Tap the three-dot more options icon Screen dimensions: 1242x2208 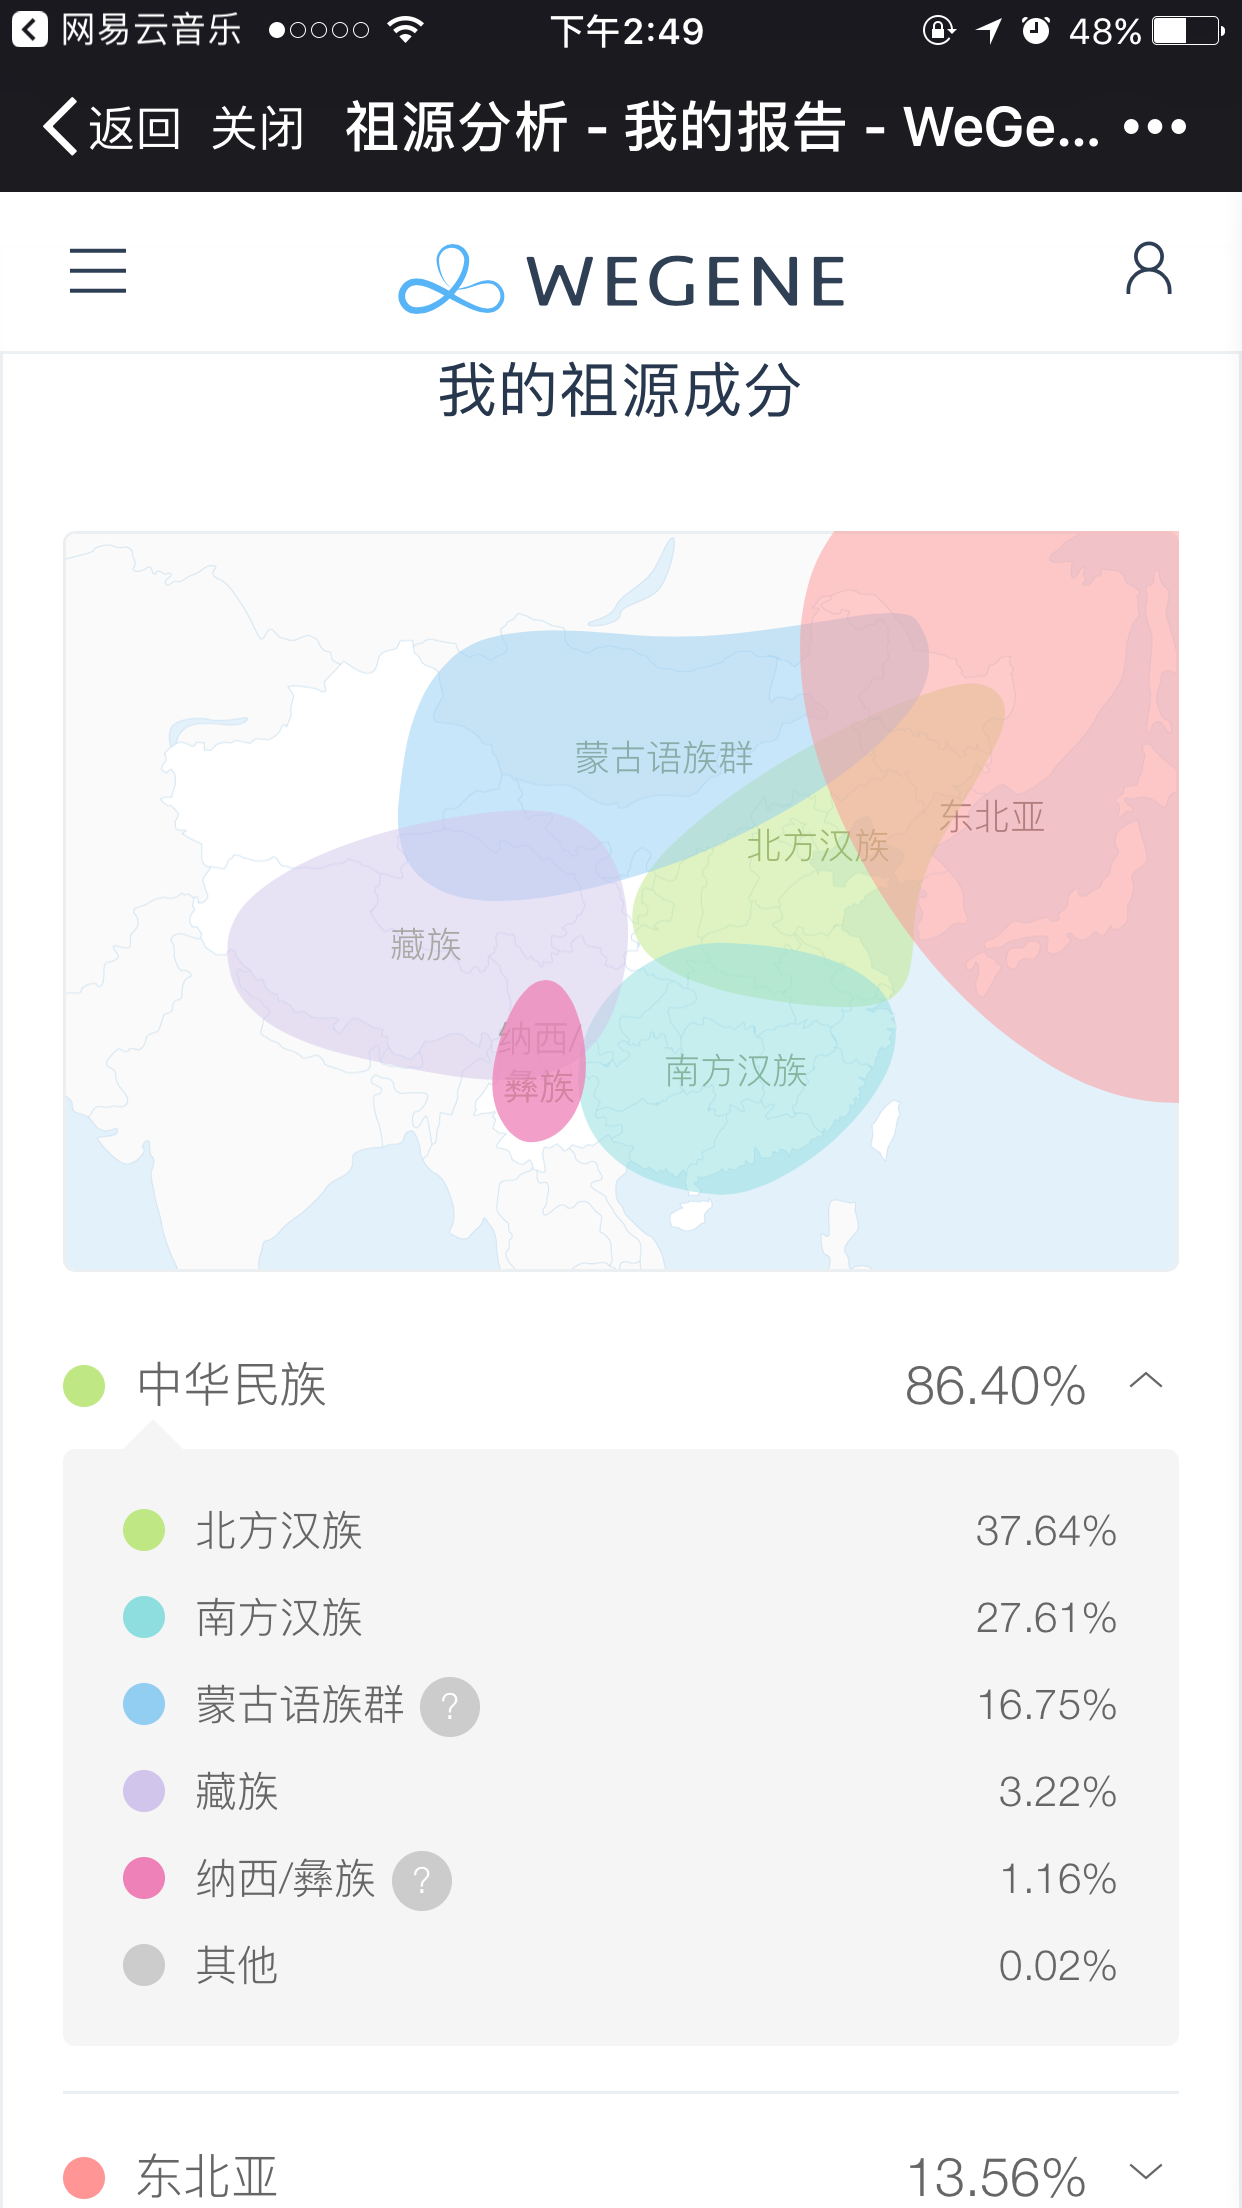pyautogui.click(x=1154, y=127)
